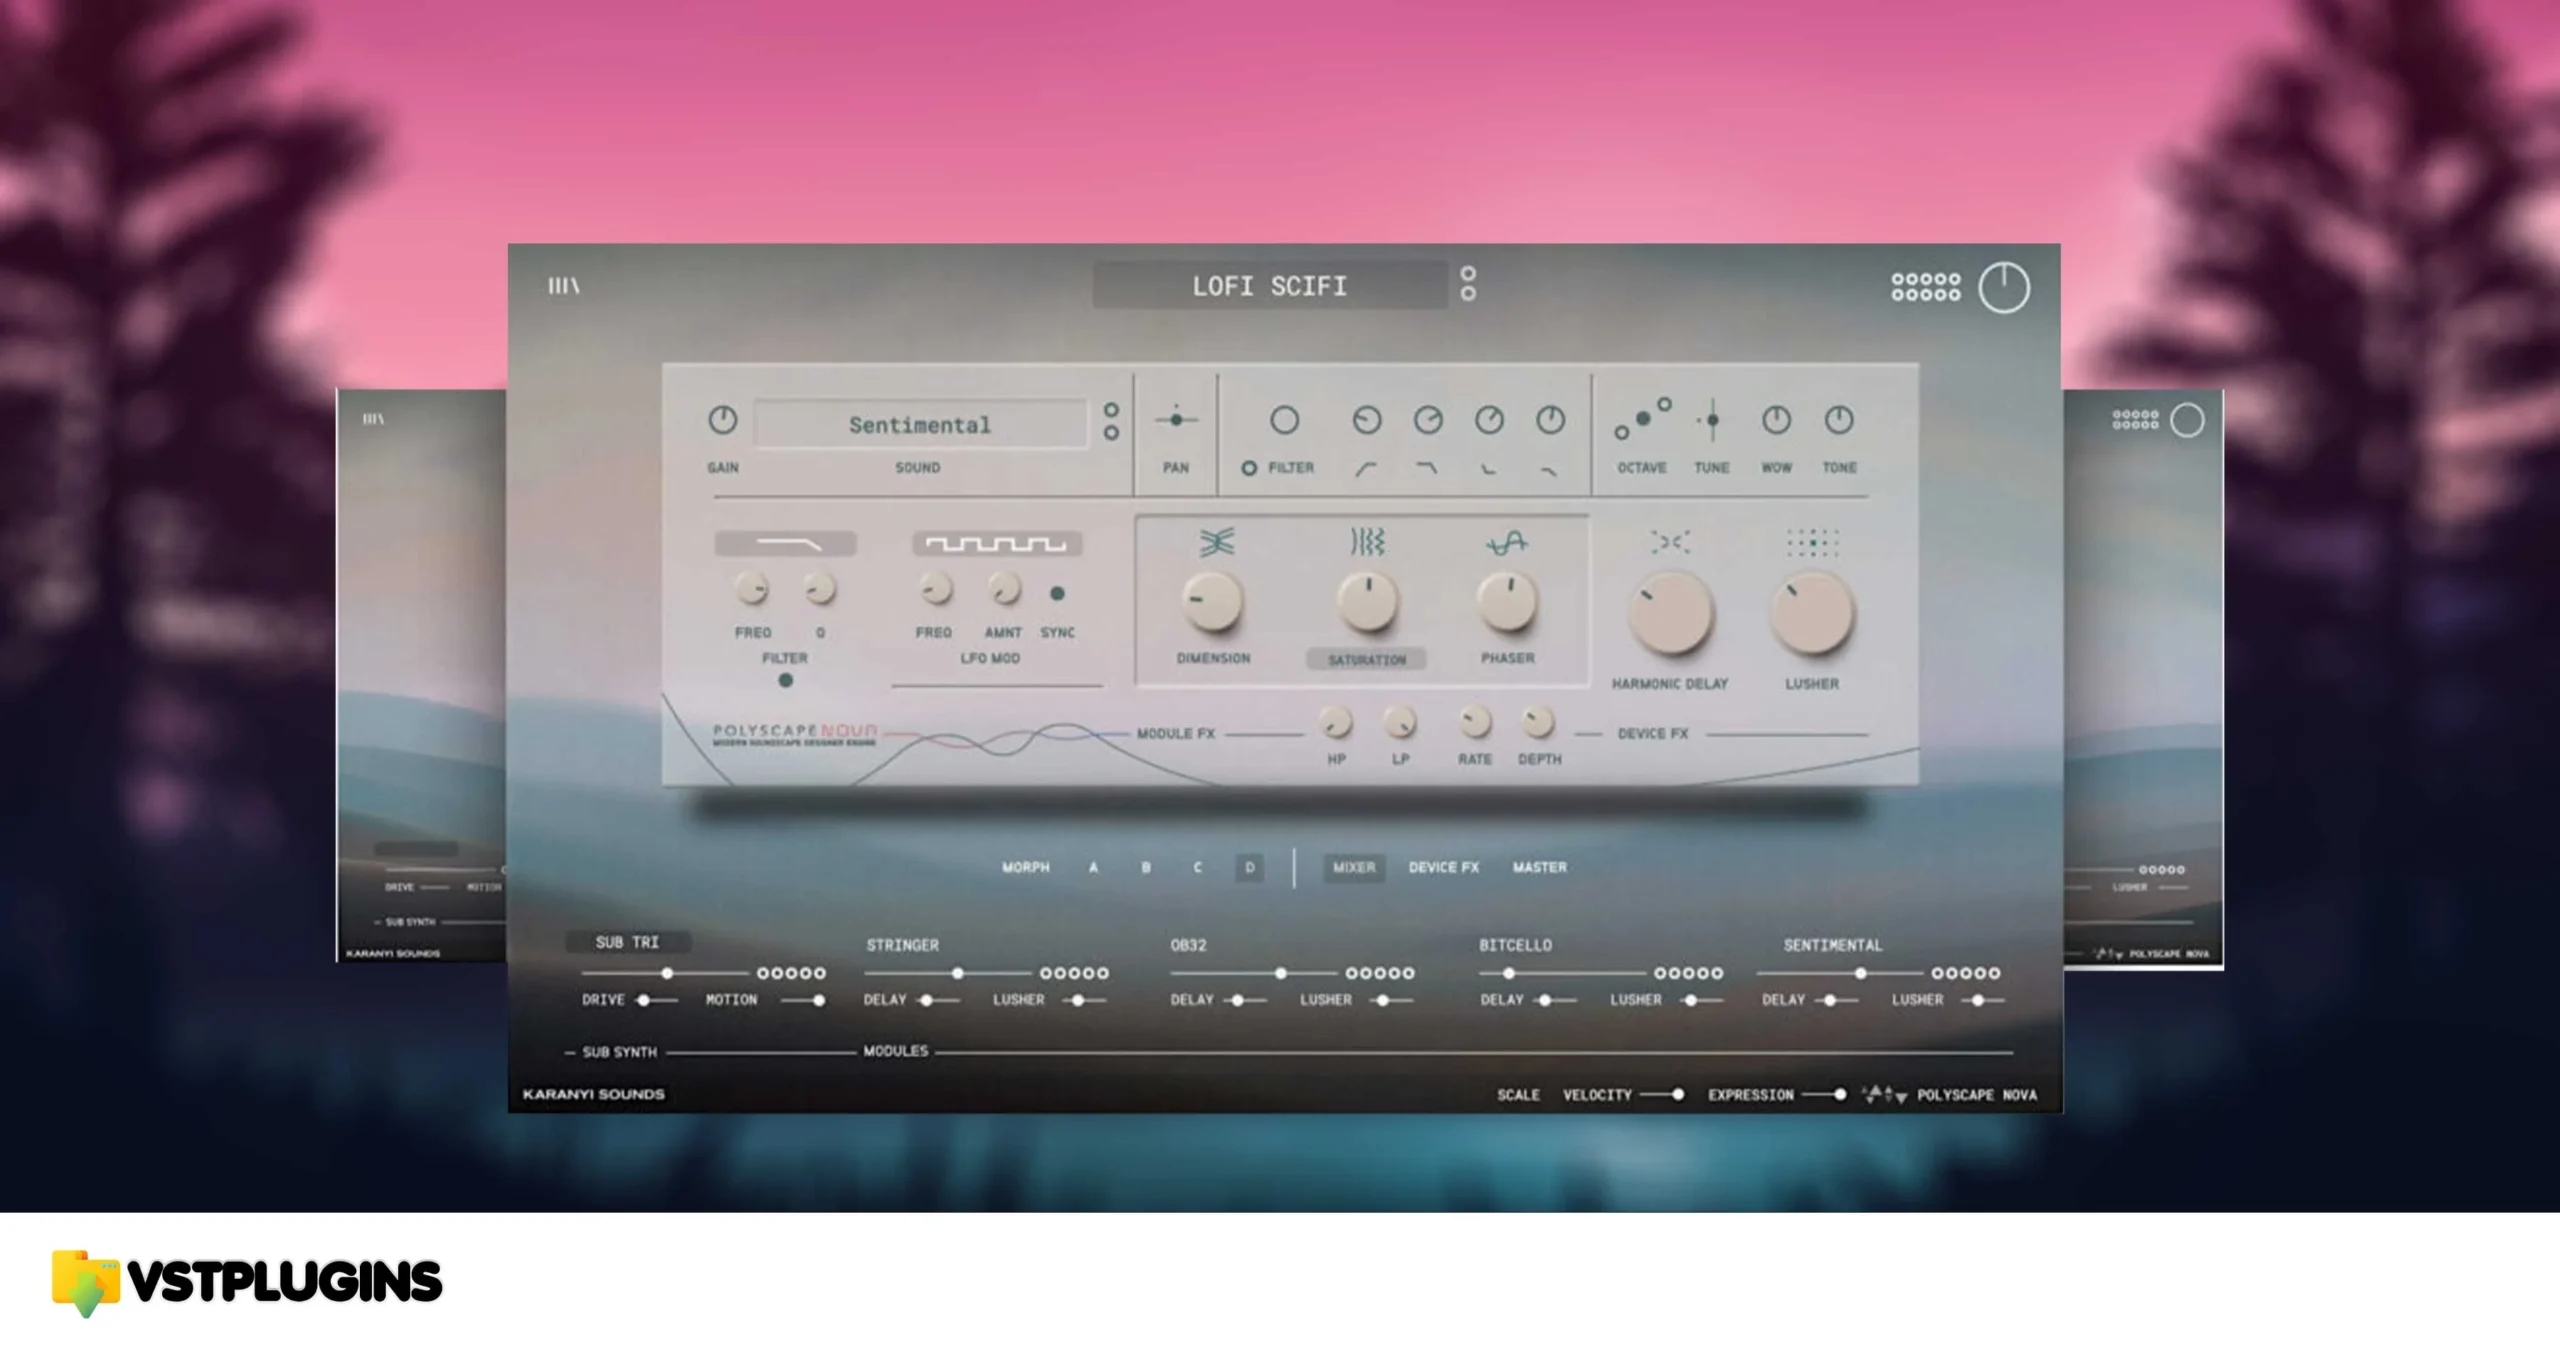This screenshot has width=2560, height=1357.
Task: Click the PHASER waveform icon
Action: point(1507,543)
